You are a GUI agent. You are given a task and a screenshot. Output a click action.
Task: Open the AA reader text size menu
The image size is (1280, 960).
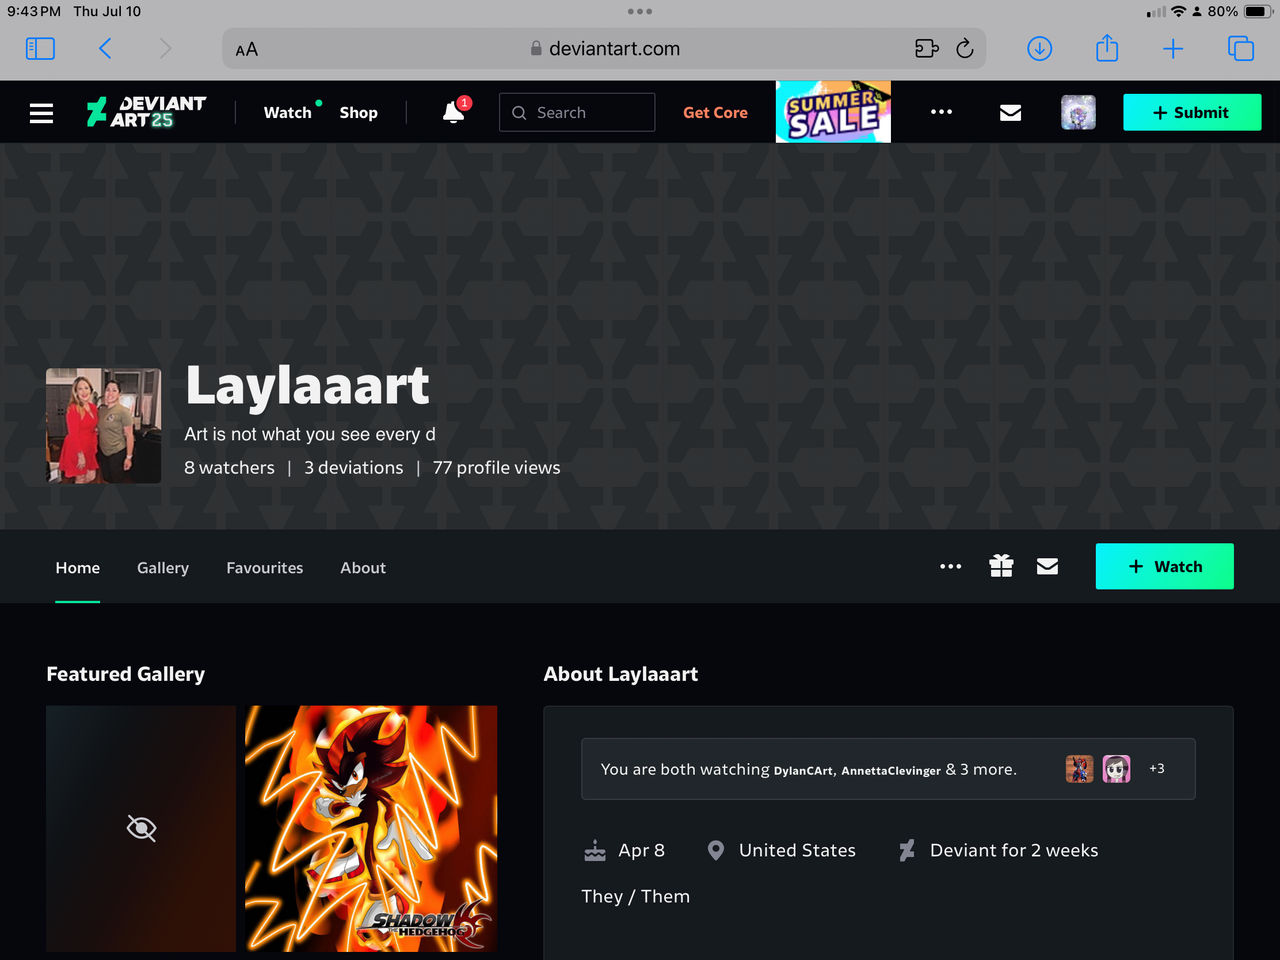tap(247, 49)
